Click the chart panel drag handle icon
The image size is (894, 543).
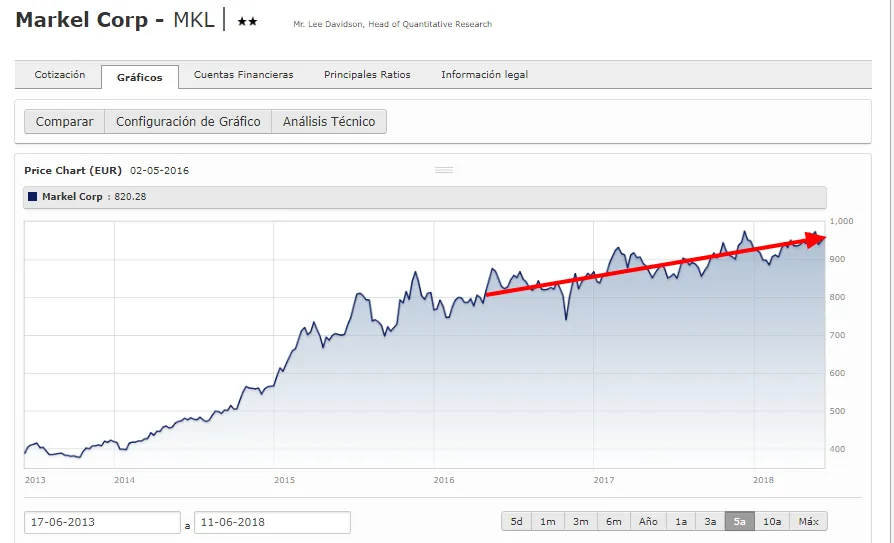point(444,170)
